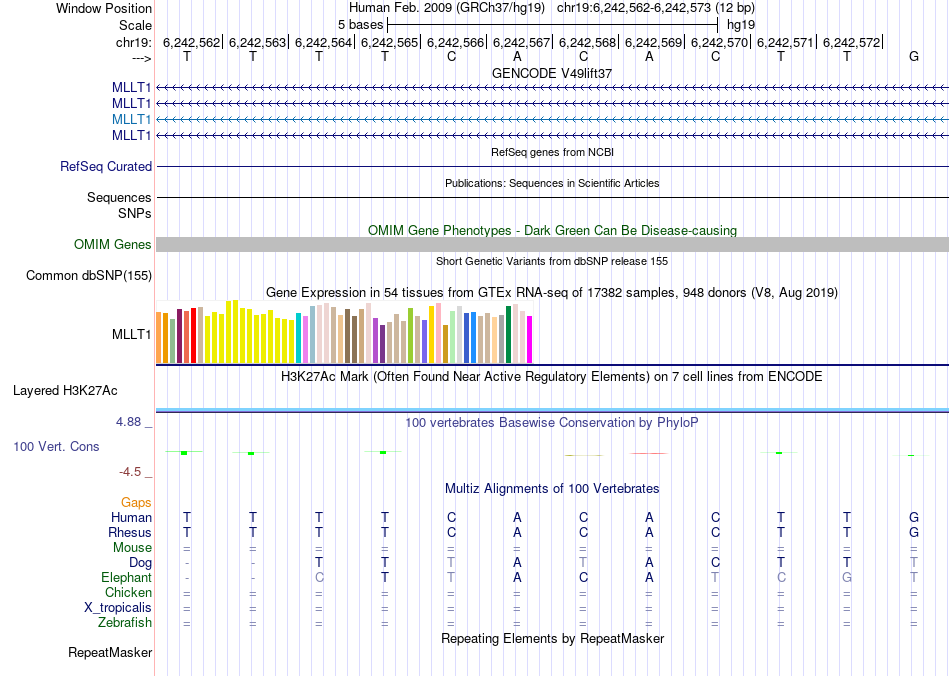Click the red conservation bar under 6,242,569
Screen dimensions: 950x676
pos(649,453)
